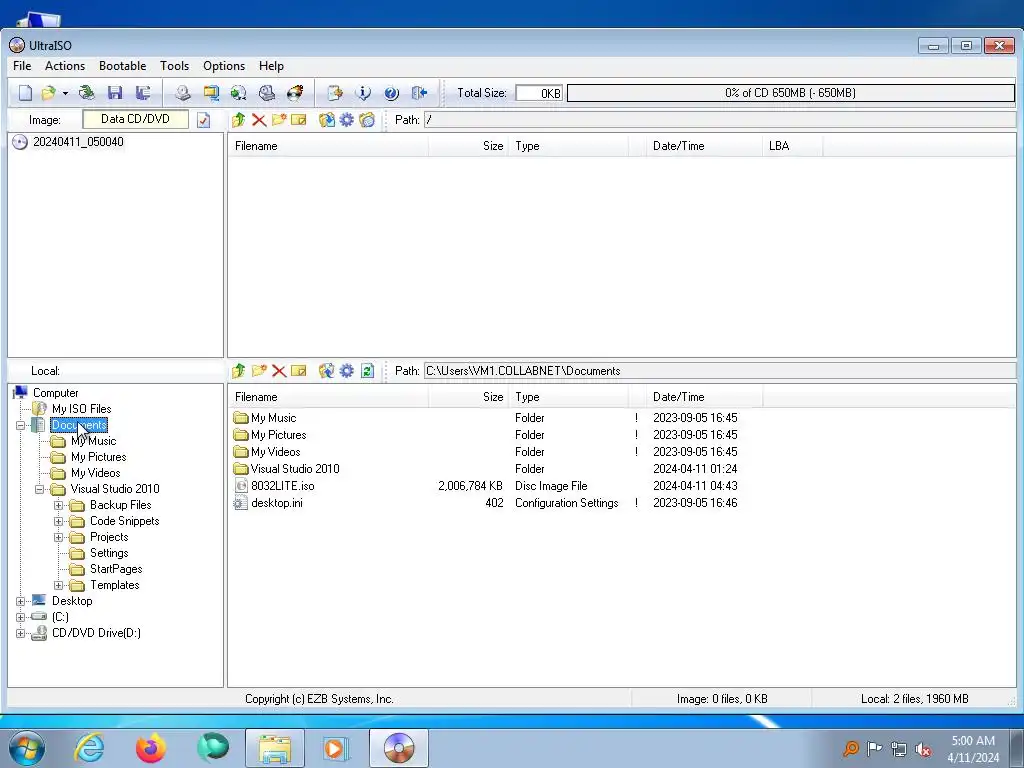
Task: Select the 20240411_050040 image root node
Action: (78, 142)
